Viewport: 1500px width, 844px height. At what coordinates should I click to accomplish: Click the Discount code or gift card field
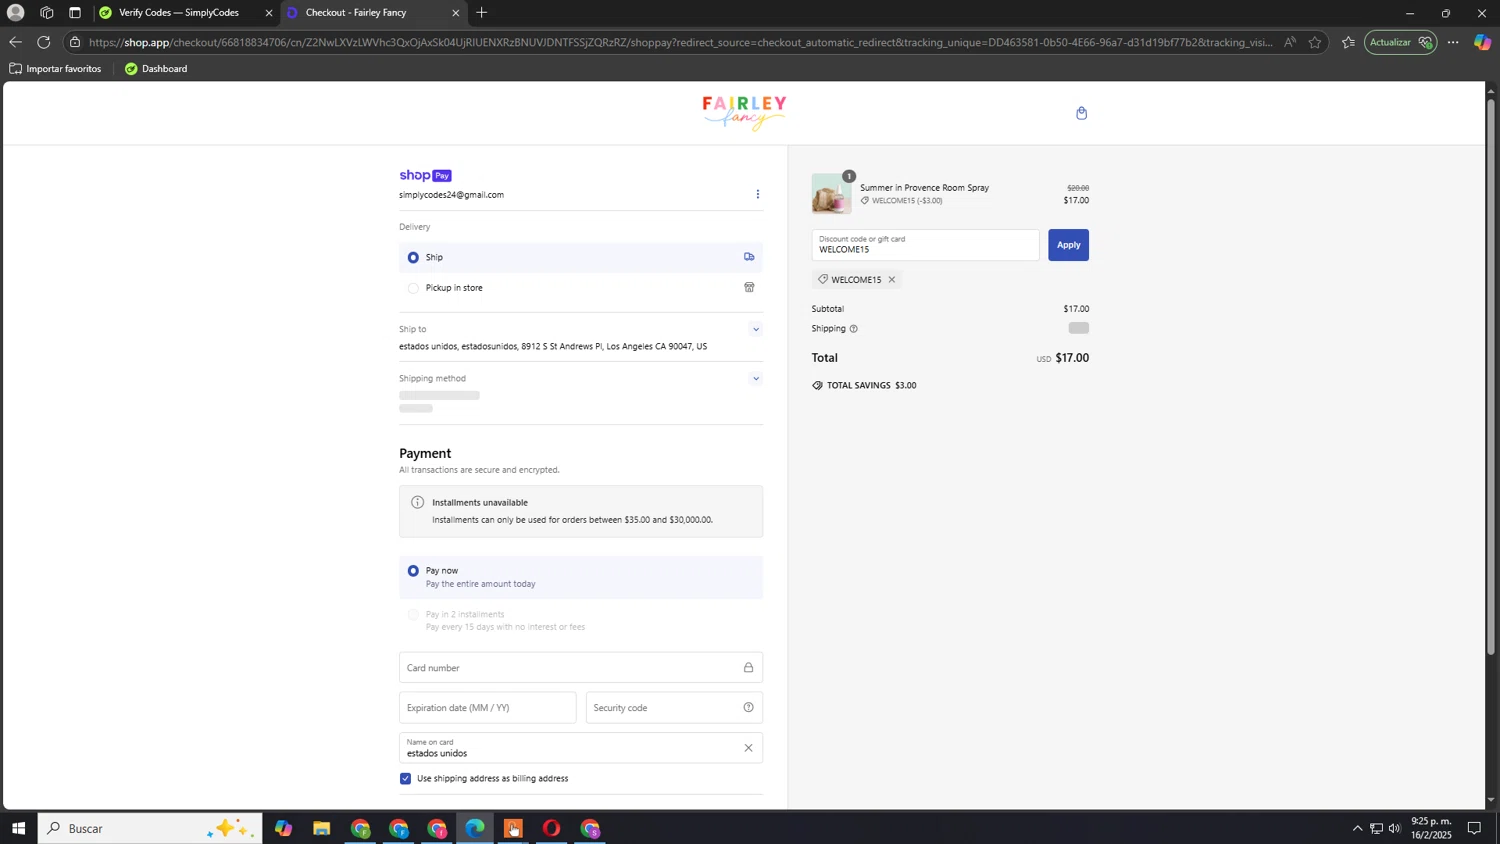pyautogui.click(x=925, y=245)
